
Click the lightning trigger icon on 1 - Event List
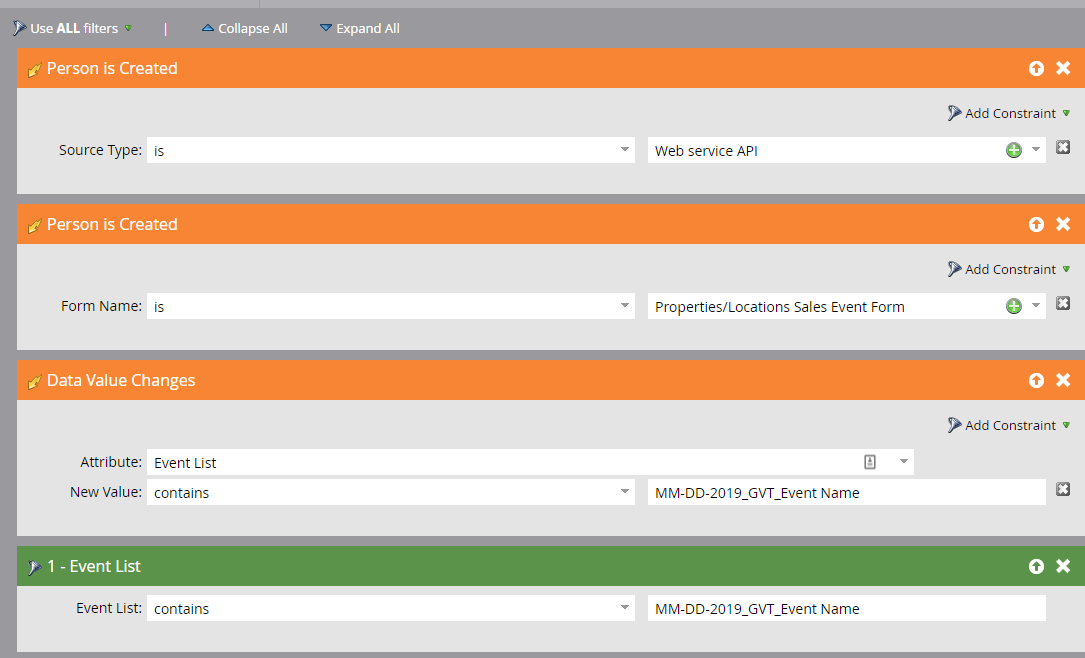(x=33, y=566)
